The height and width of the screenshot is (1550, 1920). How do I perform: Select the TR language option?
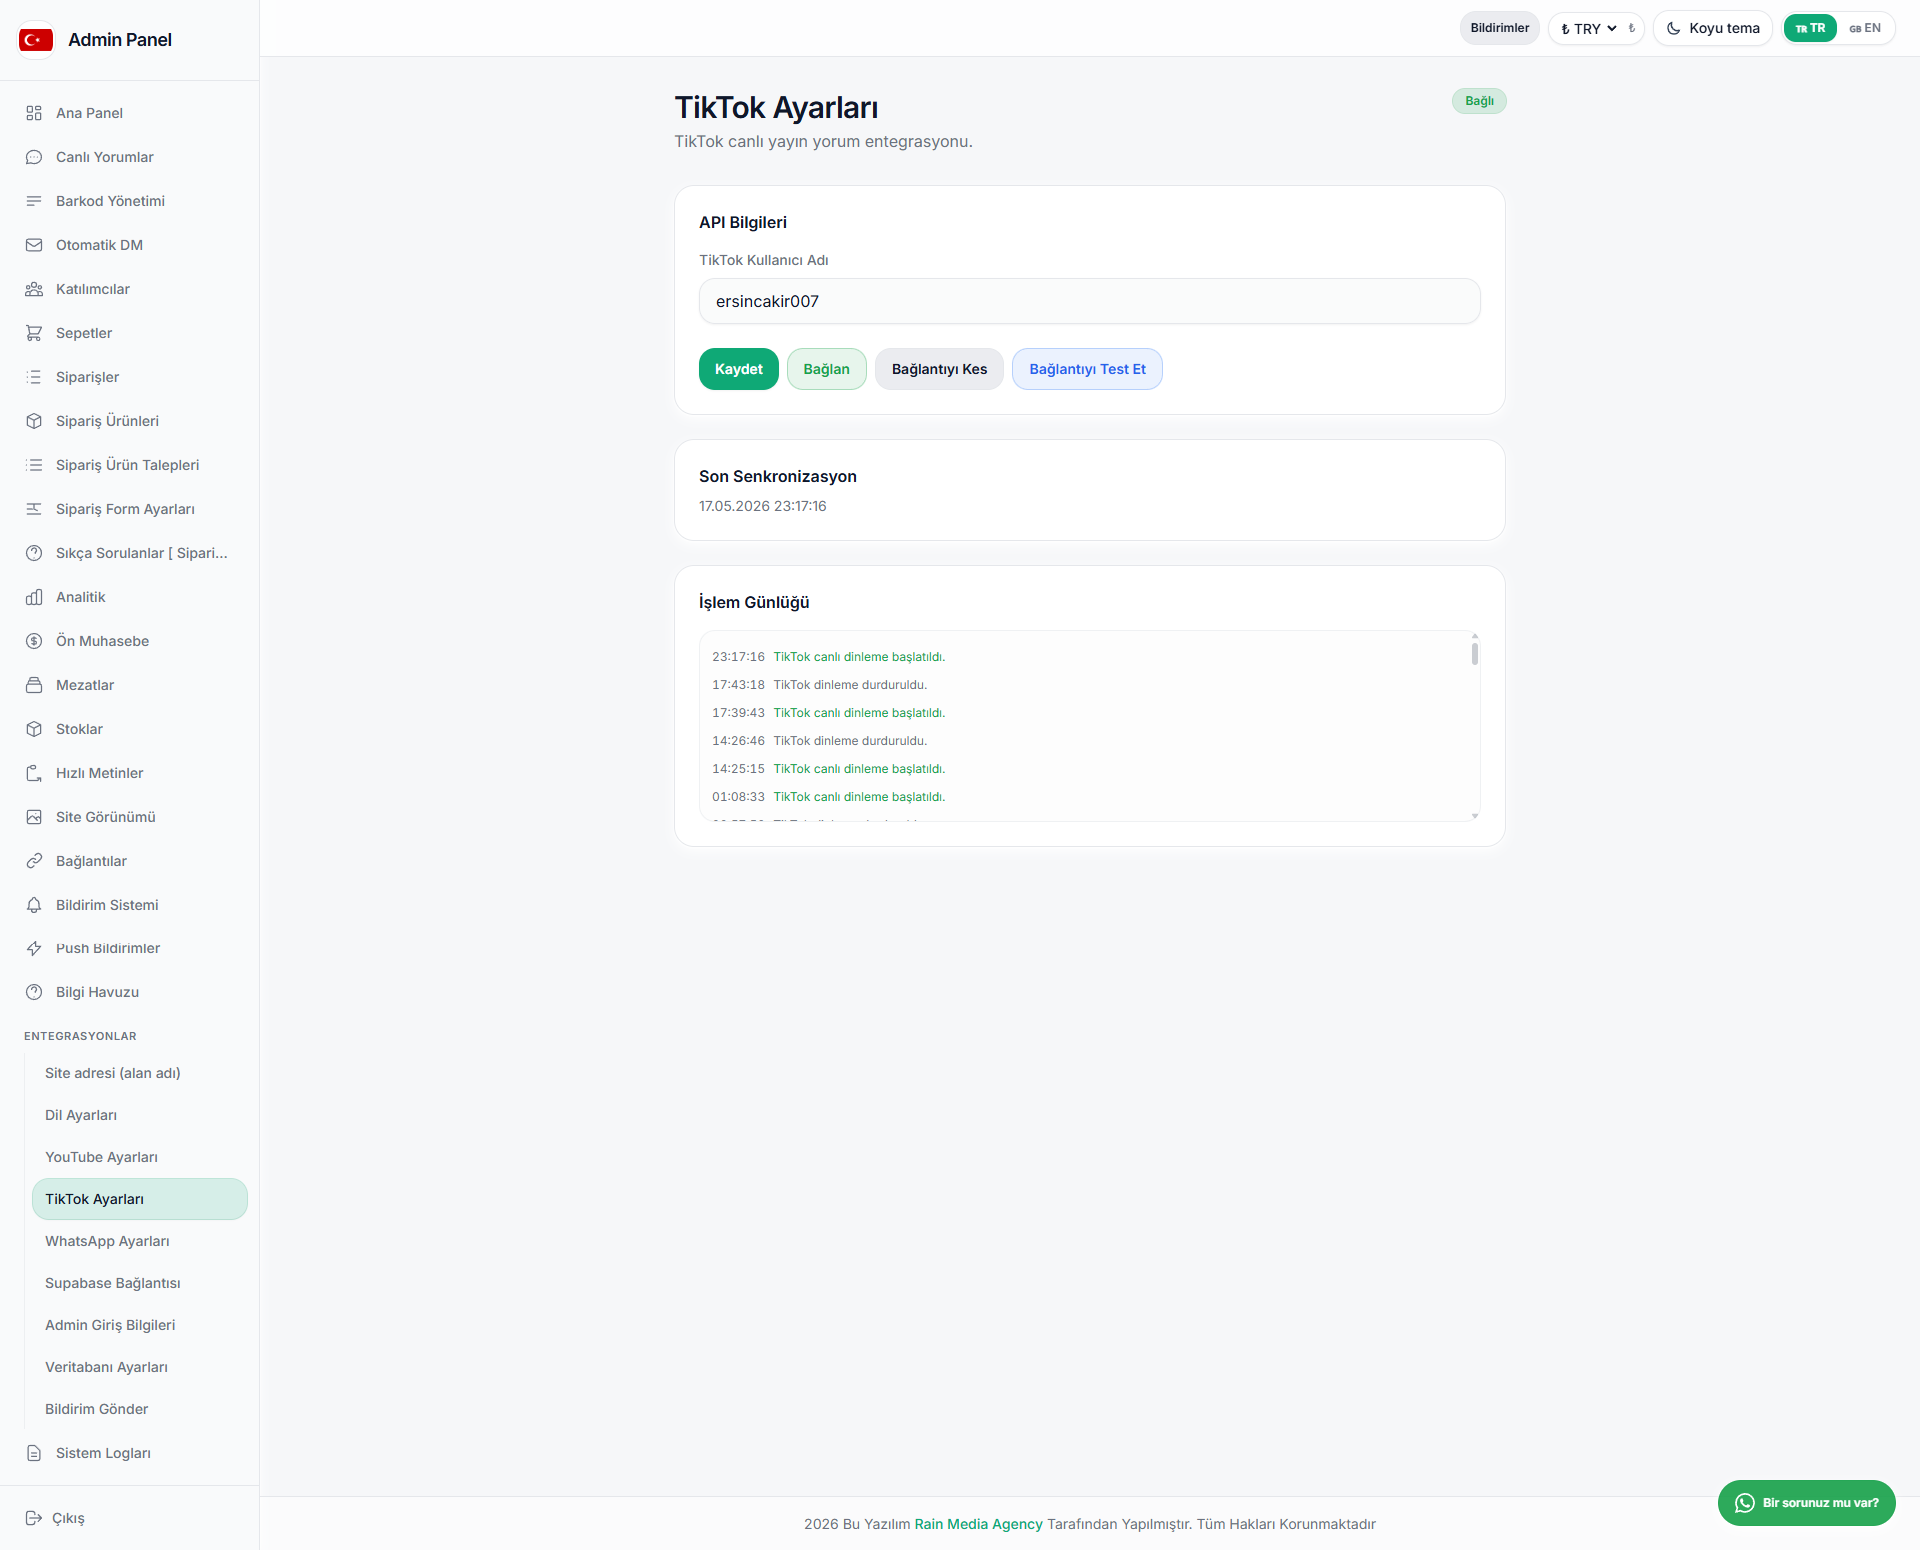point(1810,28)
